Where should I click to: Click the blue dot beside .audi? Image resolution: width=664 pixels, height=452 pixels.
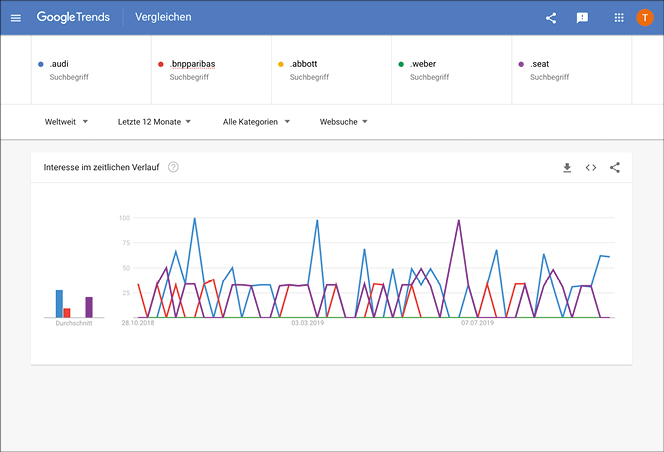[41, 64]
